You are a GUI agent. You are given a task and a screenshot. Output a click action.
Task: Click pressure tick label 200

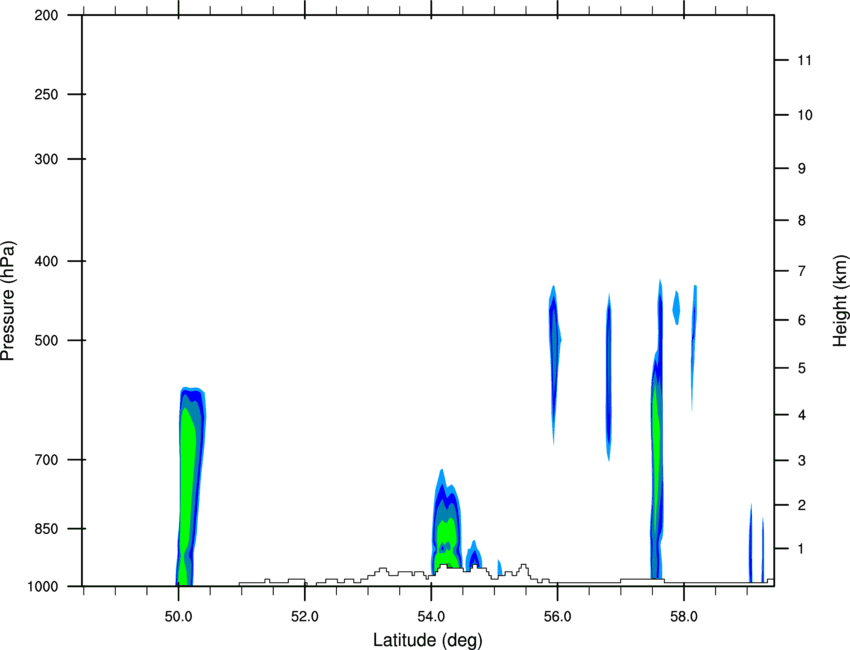click(46, 15)
